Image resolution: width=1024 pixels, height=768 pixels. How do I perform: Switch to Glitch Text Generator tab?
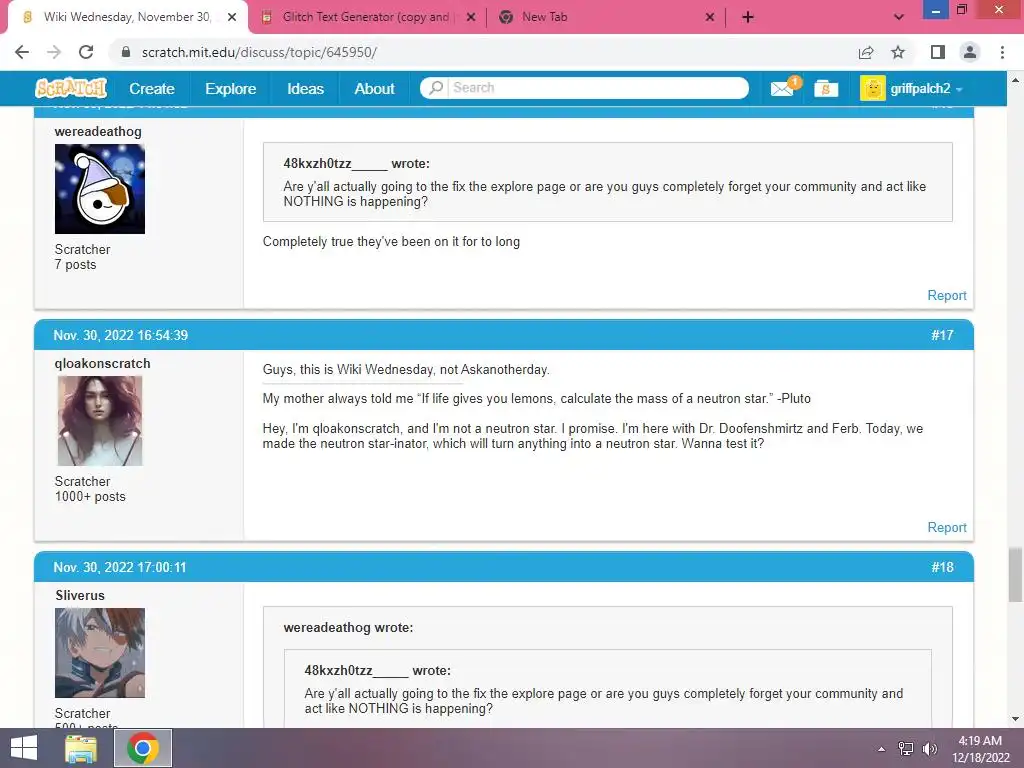(366, 17)
